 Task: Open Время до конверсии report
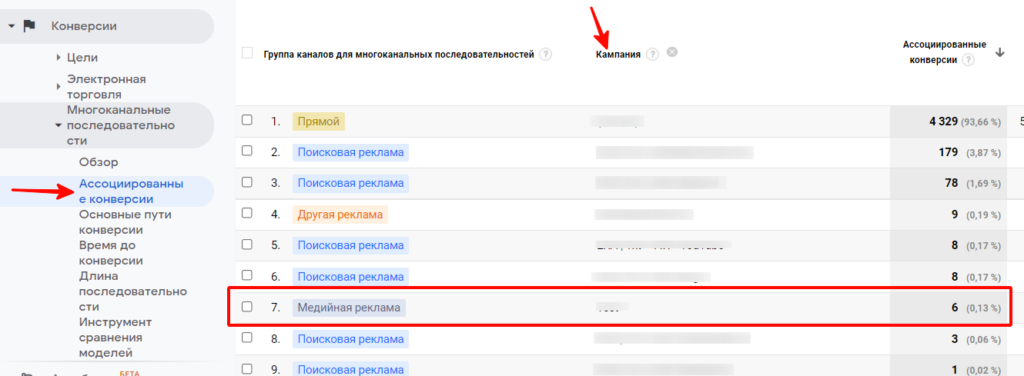coord(110,253)
